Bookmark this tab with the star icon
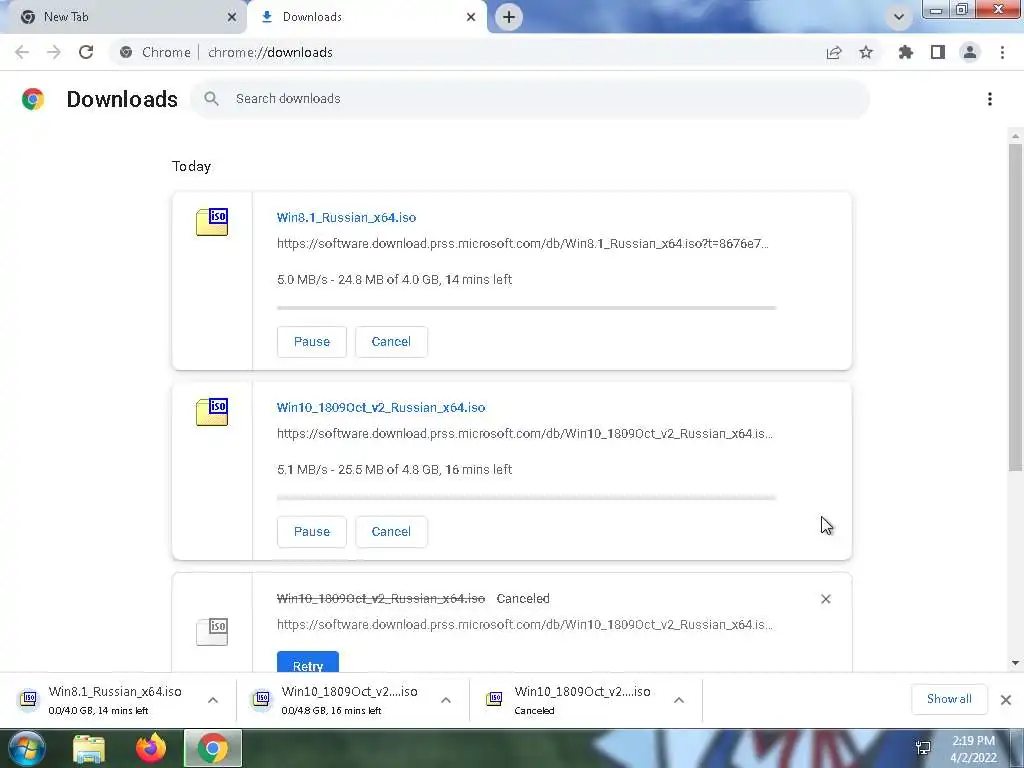 tap(866, 52)
